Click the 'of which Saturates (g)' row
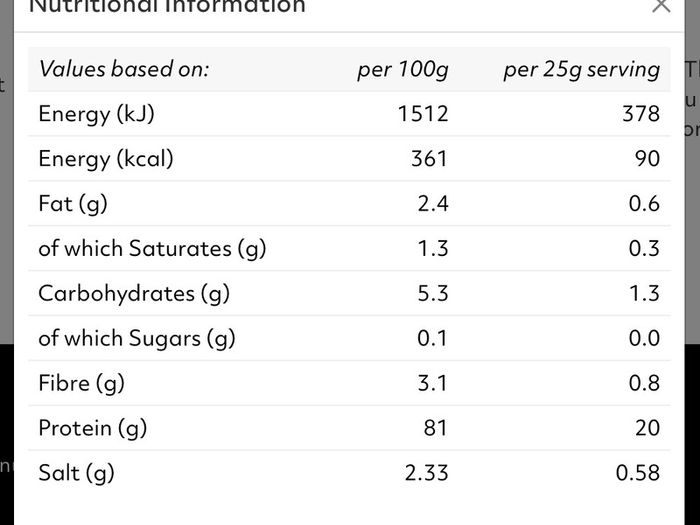Screen dimensions: 700x525 pyautogui.click(x=349, y=248)
